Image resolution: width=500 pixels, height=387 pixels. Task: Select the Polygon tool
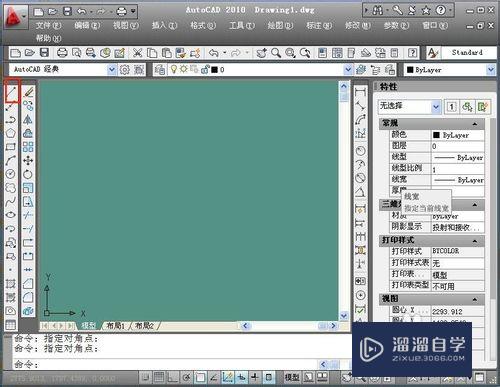pos(11,133)
